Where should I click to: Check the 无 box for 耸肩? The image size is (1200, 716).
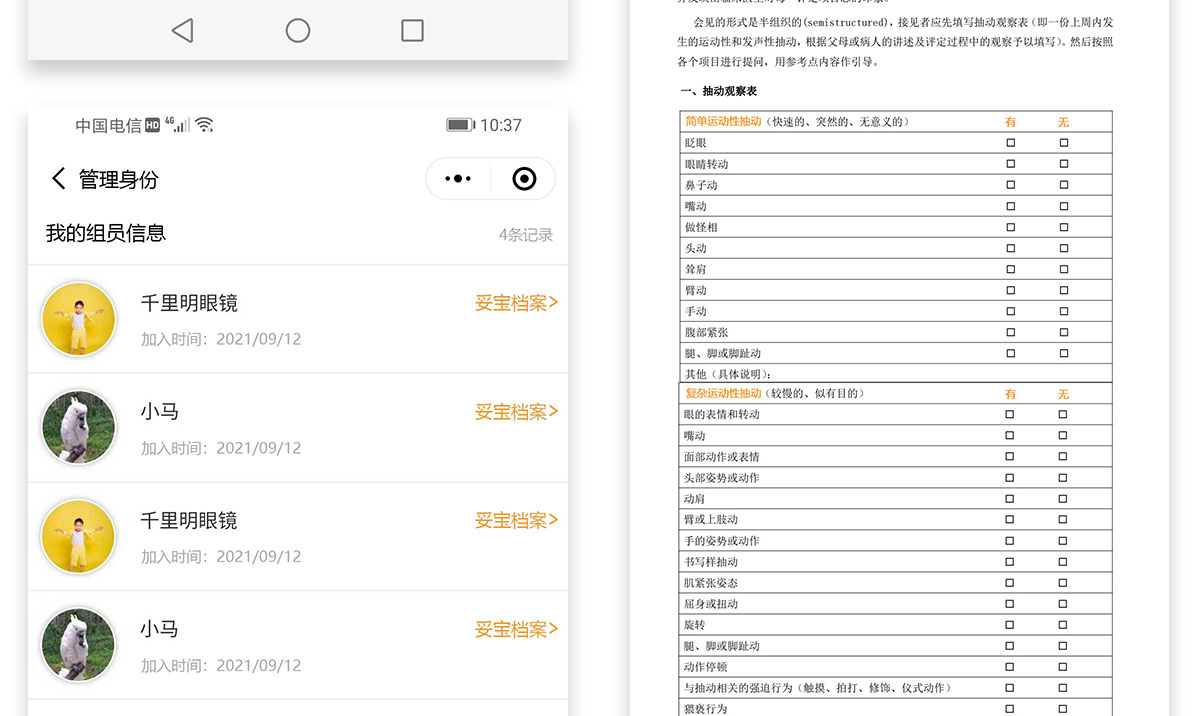click(x=1063, y=269)
